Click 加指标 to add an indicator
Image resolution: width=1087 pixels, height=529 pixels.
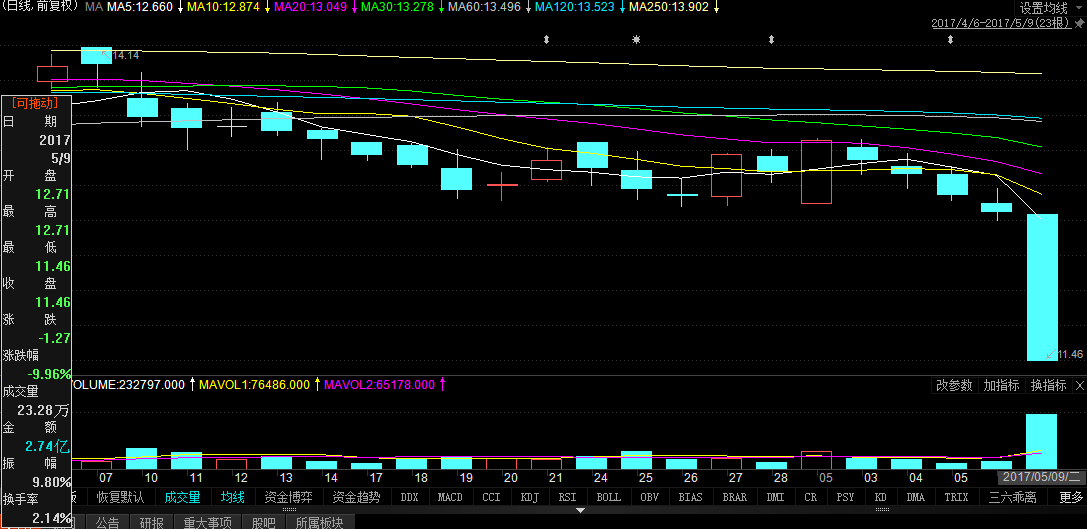pos(1000,385)
